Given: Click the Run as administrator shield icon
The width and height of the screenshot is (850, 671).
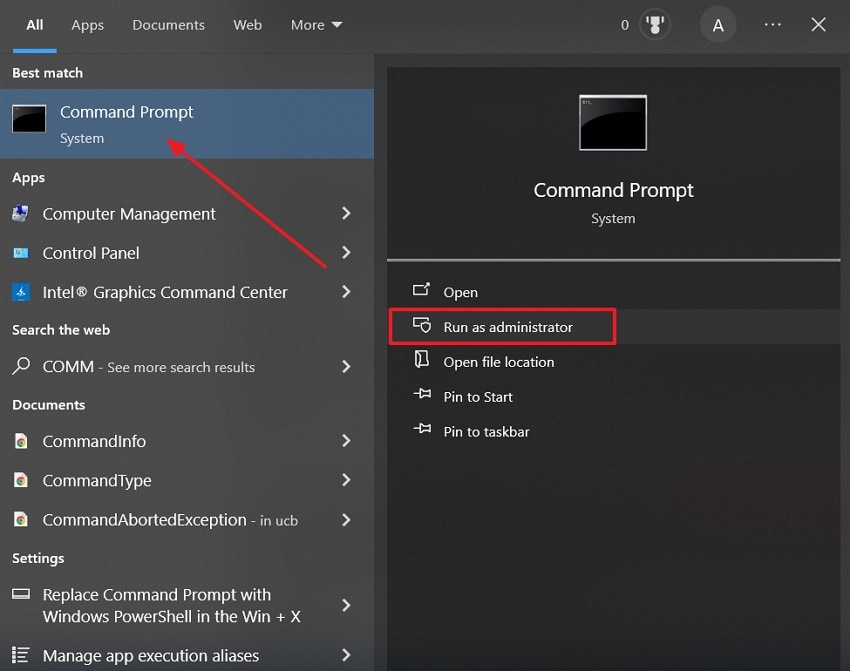Looking at the screenshot, I should tap(422, 325).
